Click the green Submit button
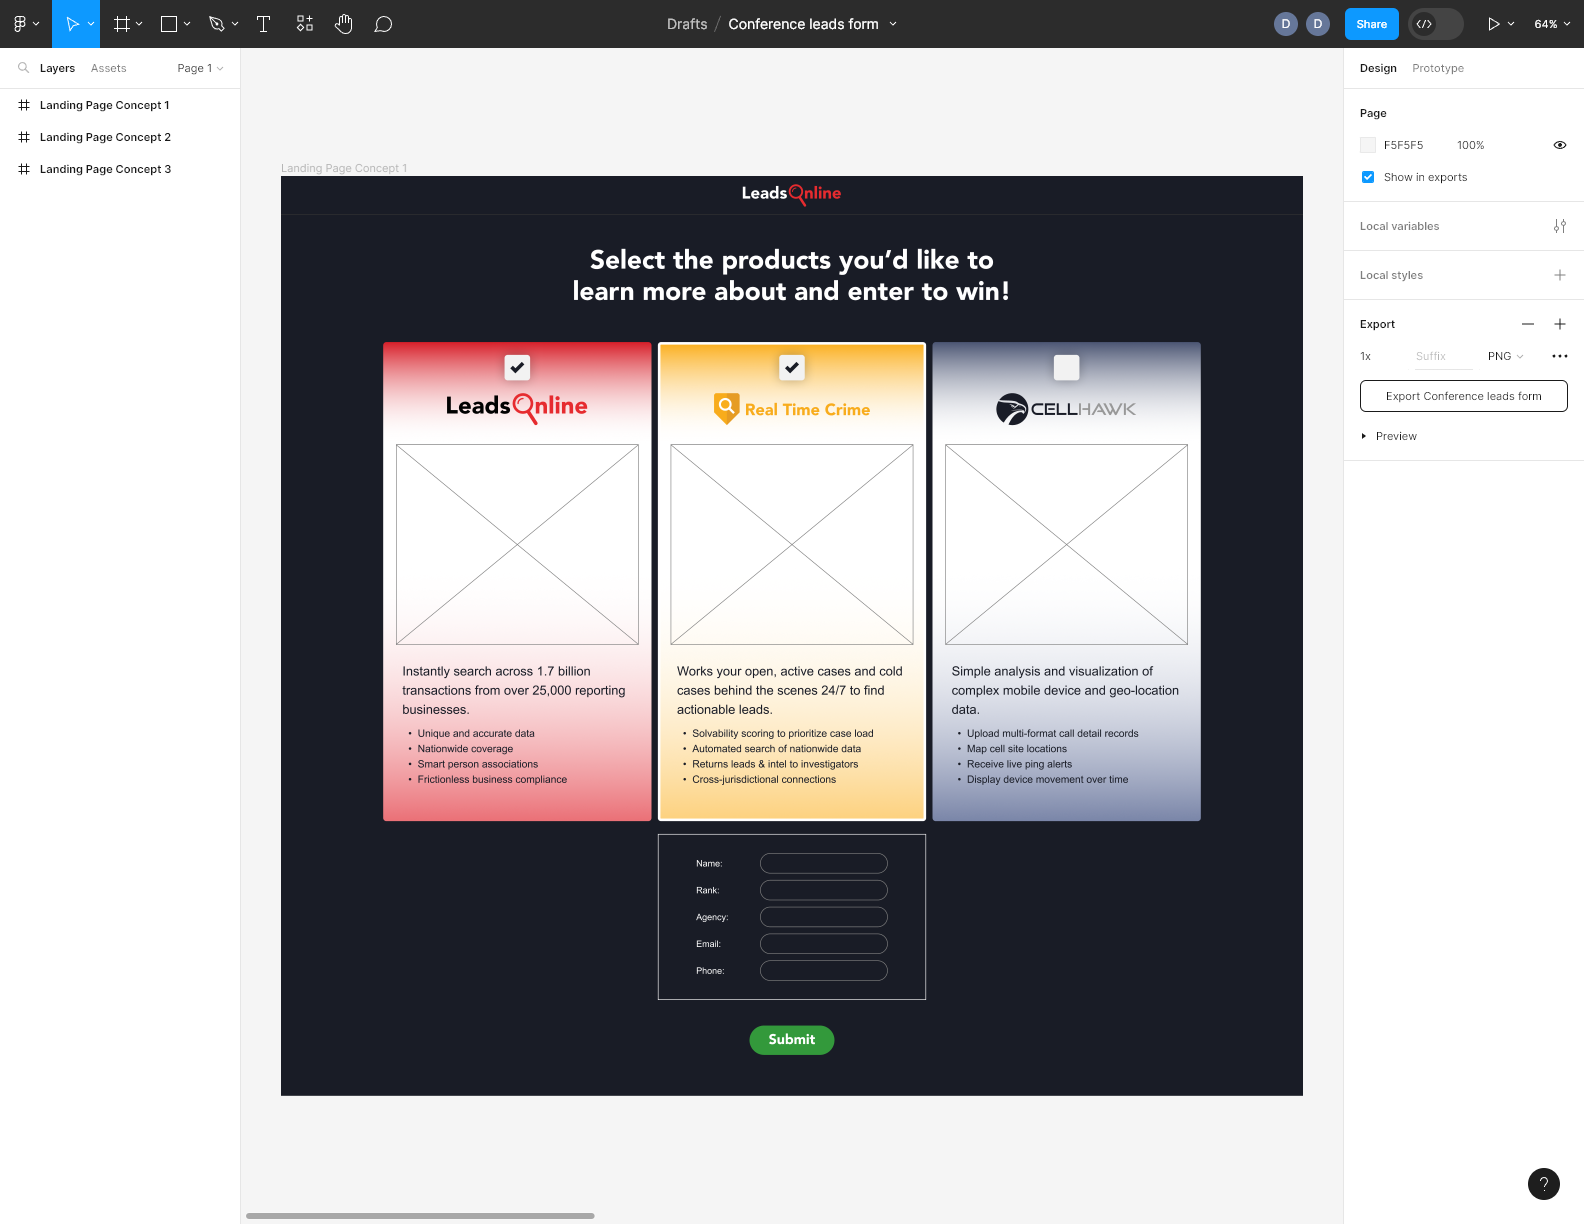Image resolution: width=1584 pixels, height=1224 pixels. [792, 1040]
